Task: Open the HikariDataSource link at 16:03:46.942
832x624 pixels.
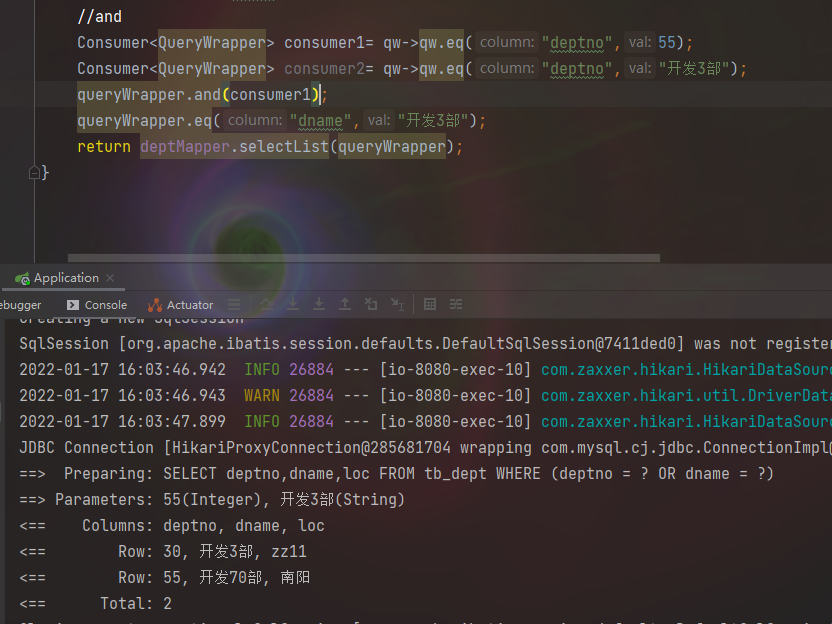Action: [x=686, y=369]
